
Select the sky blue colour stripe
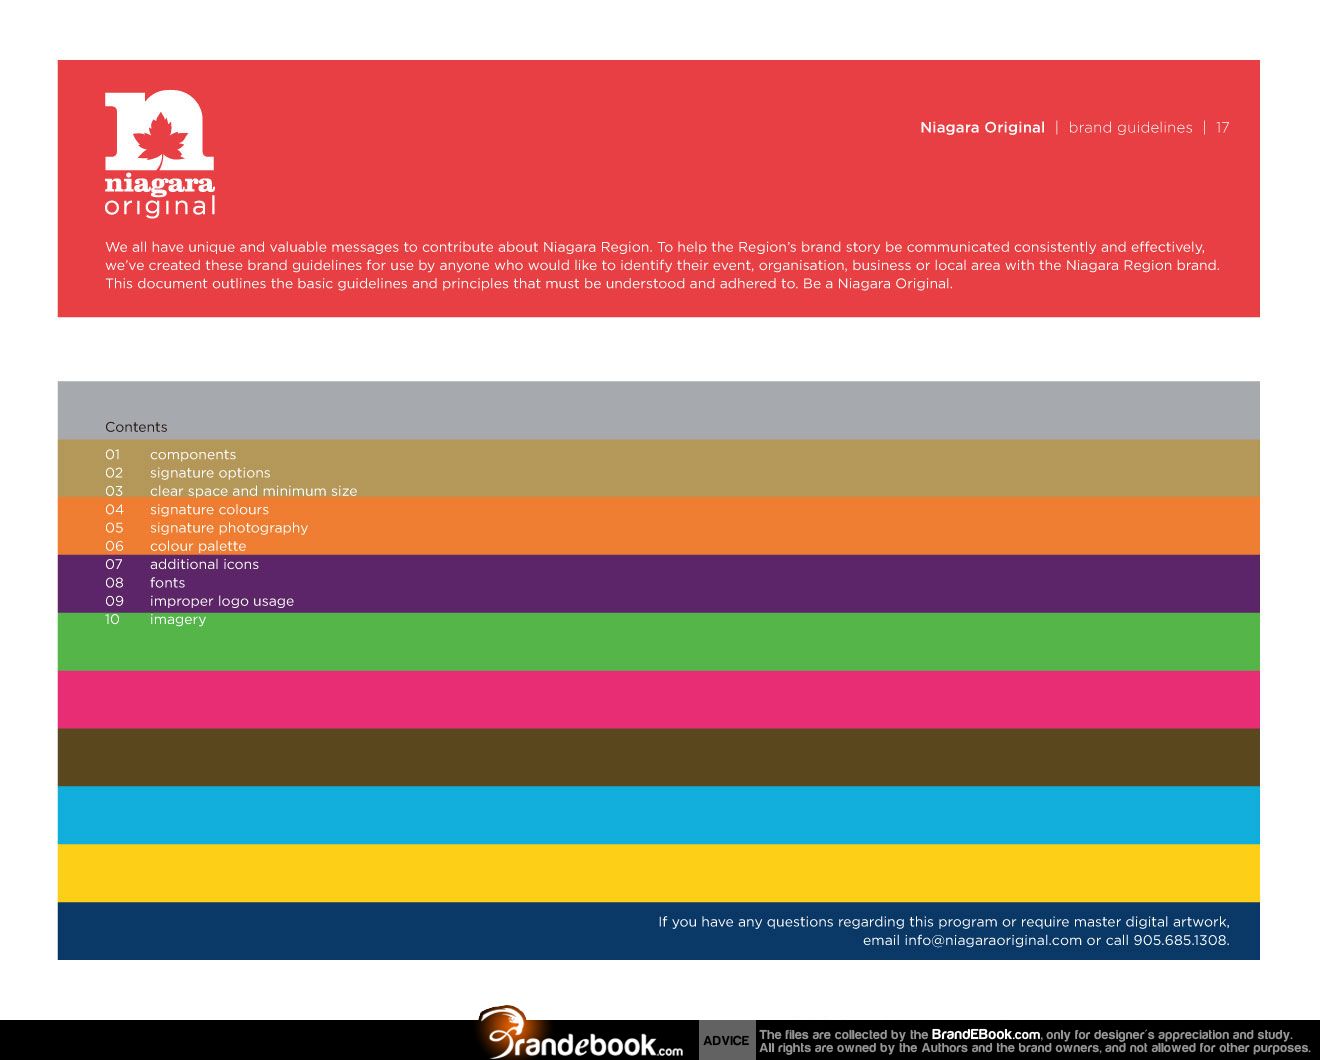pos(658,816)
